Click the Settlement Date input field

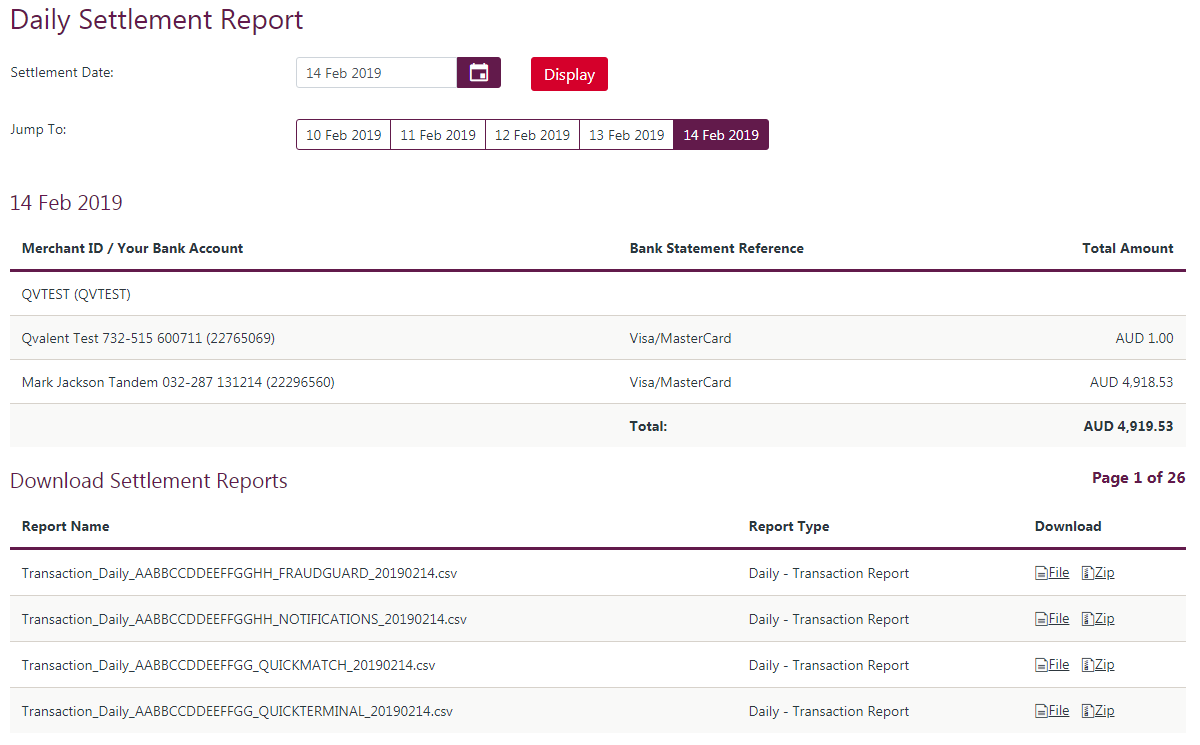point(376,73)
